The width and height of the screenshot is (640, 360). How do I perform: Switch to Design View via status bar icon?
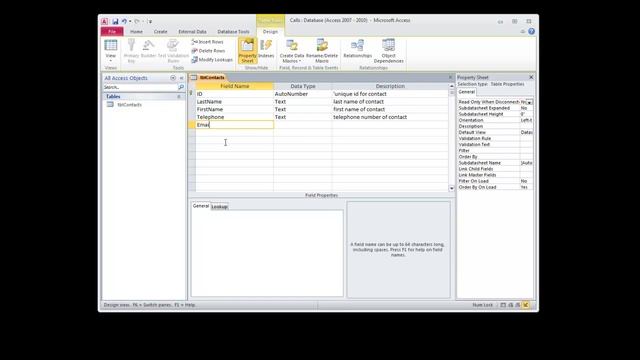coord(526,305)
